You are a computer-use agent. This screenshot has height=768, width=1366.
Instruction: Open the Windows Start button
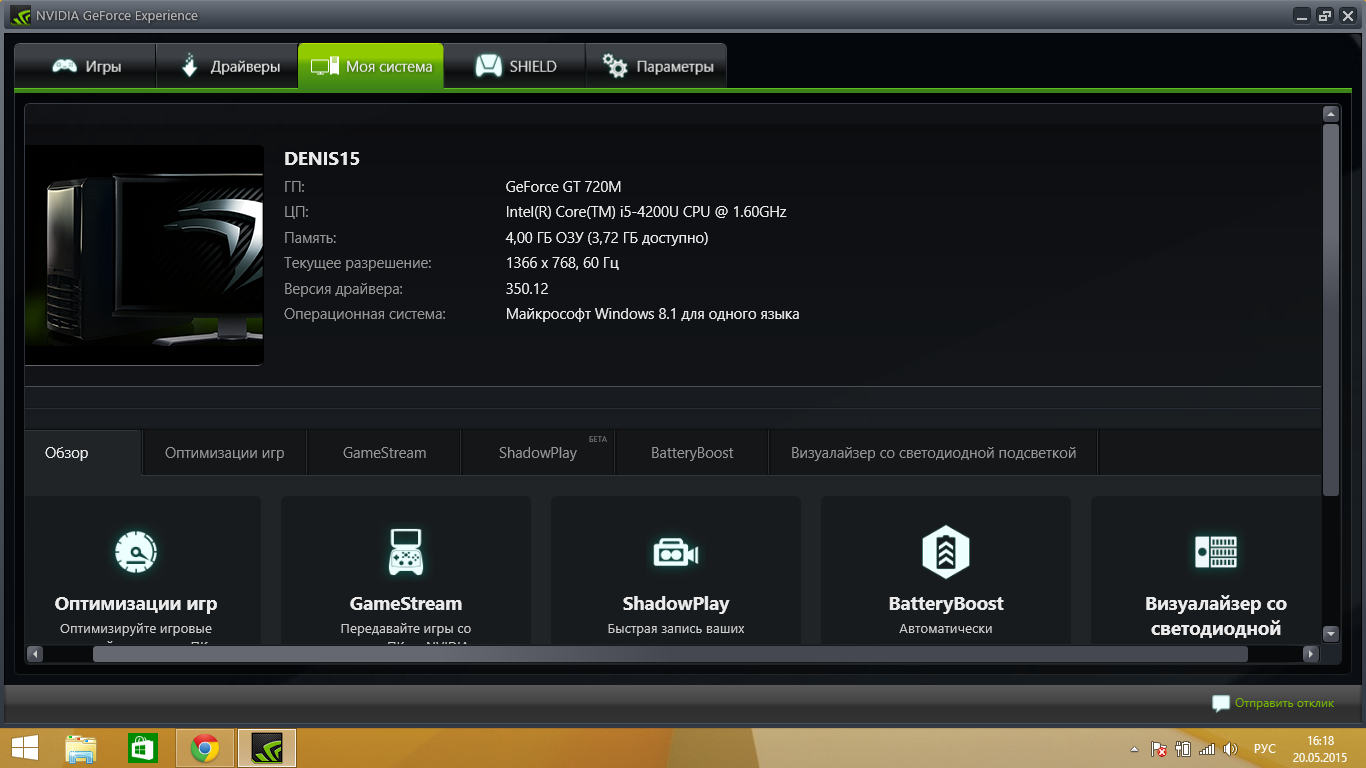pyautogui.click(x=24, y=748)
